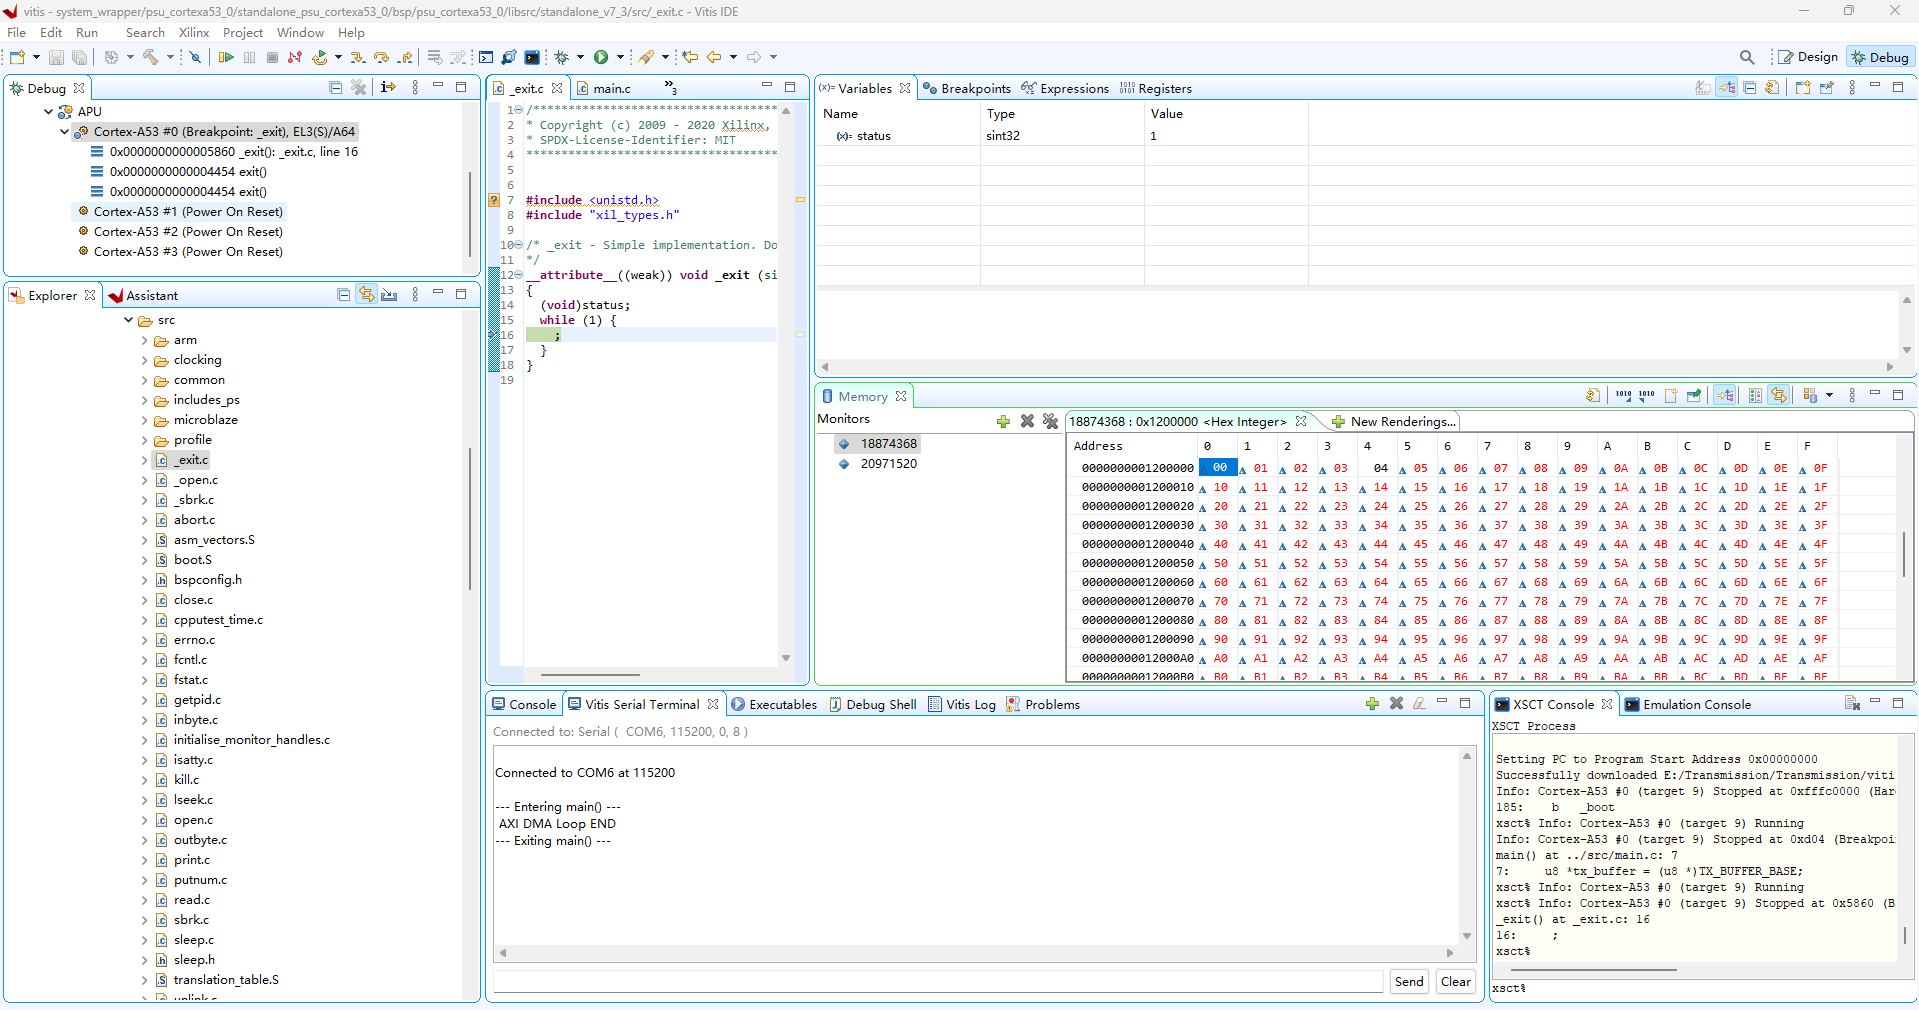Switch to Registers tab
The image size is (1919, 1010).
coord(1156,88)
